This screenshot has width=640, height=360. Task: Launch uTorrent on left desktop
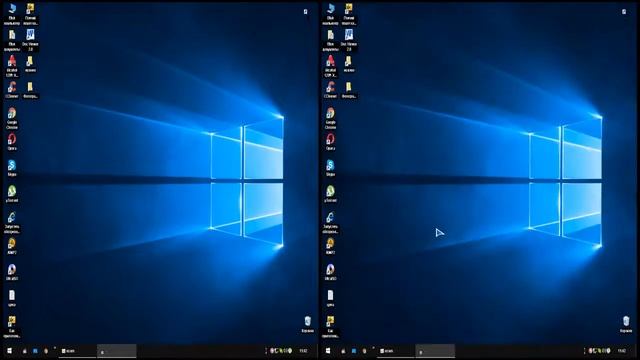tap(12, 194)
